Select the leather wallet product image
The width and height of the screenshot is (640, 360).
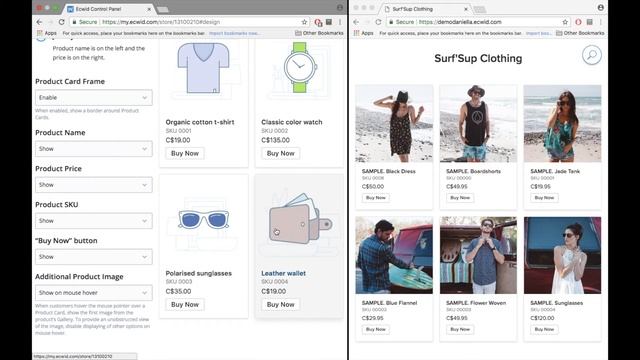(x=300, y=218)
